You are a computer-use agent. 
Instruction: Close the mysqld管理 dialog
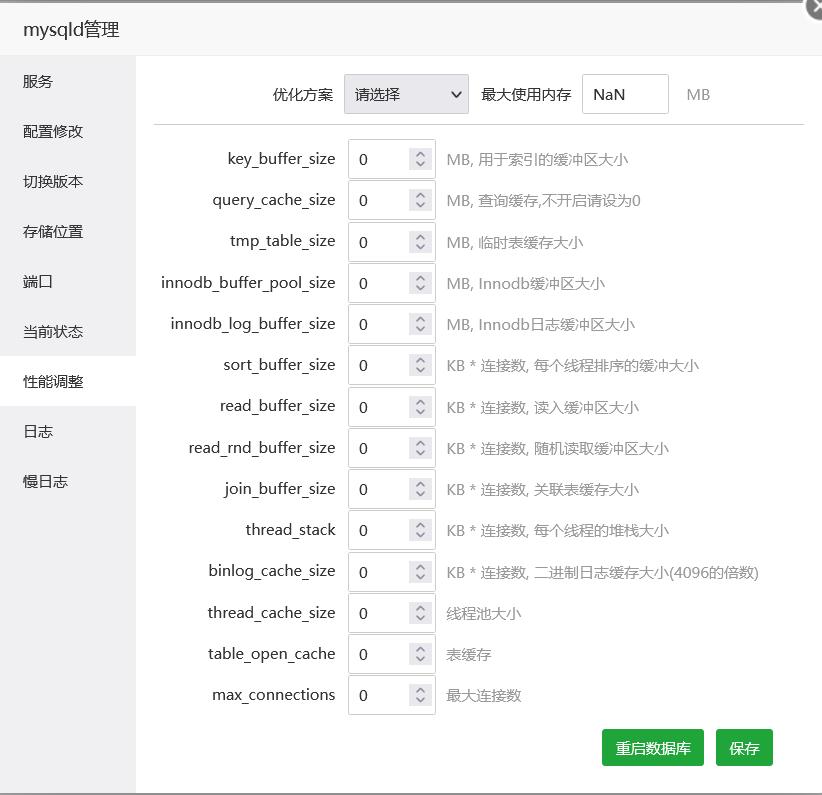pyautogui.click(x=815, y=7)
